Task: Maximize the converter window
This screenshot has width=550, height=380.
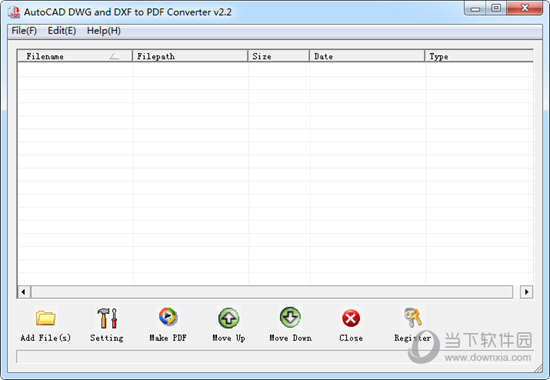Action: click(x=496, y=8)
